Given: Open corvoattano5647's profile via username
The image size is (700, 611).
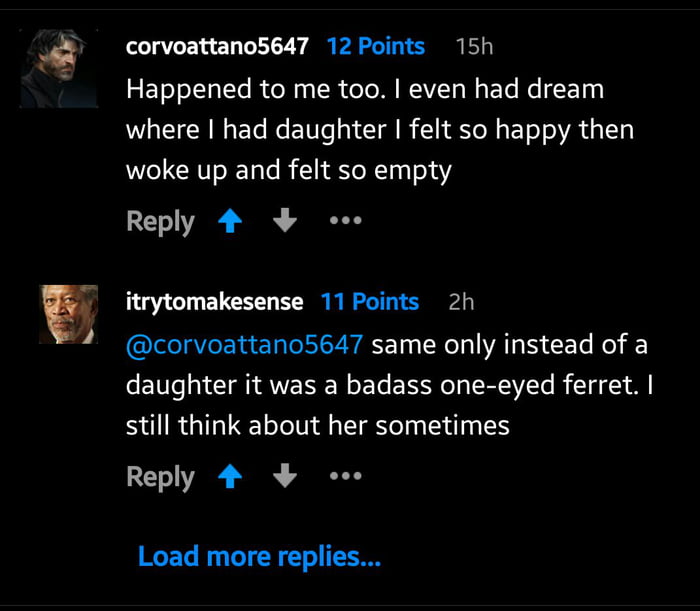Looking at the screenshot, I should (217, 46).
